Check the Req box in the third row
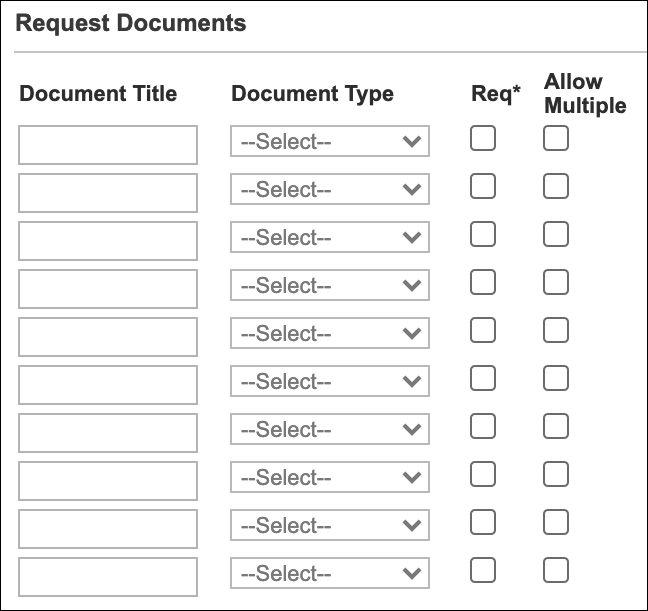Image resolution: width=648 pixels, height=611 pixels. 483,234
